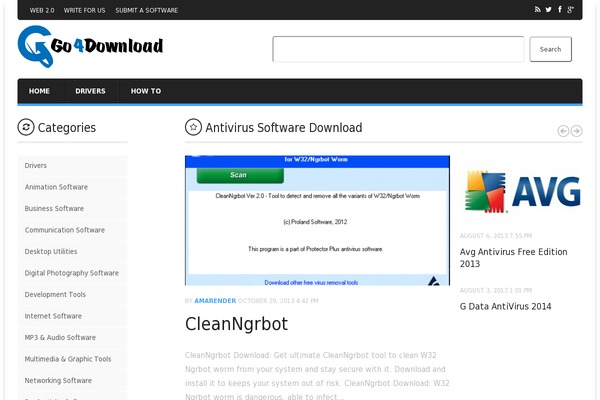
Task: Click the star icon beside Antivirus Software Download
Action: (x=193, y=127)
